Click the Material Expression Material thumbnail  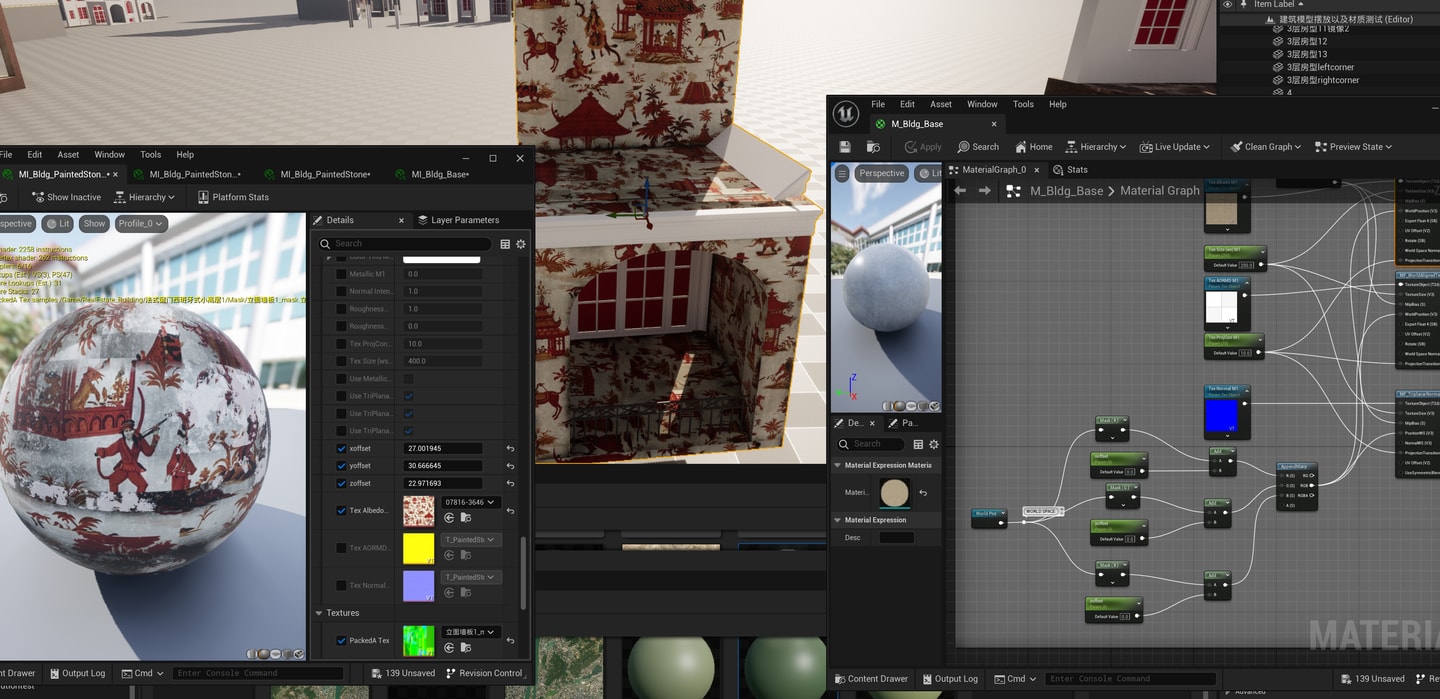coord(895,493)
